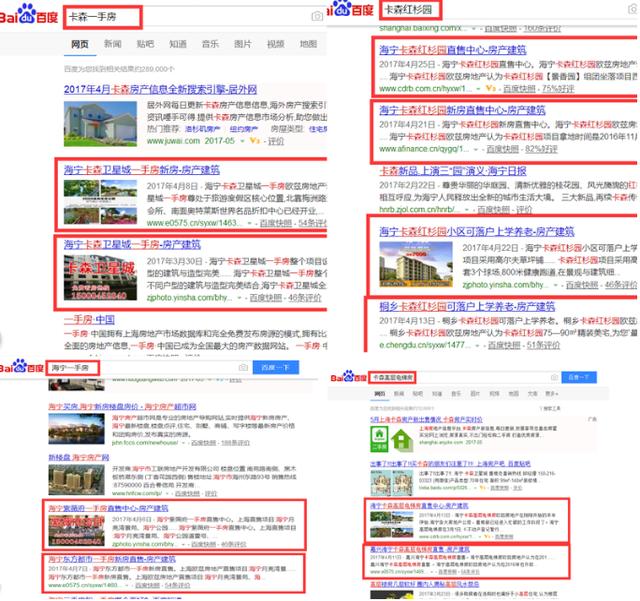Open 海宁买房 海宁新房楼盘房价 result link
The image size is (640, 601).
[122, 407]
